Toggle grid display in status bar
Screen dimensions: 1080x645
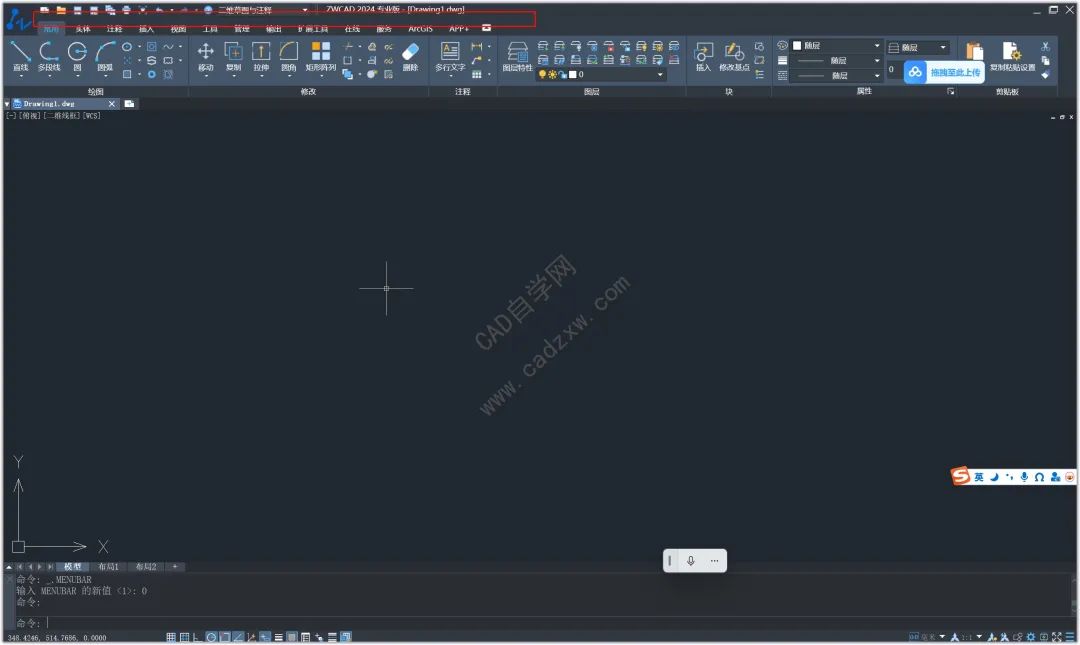click(171, 637)
